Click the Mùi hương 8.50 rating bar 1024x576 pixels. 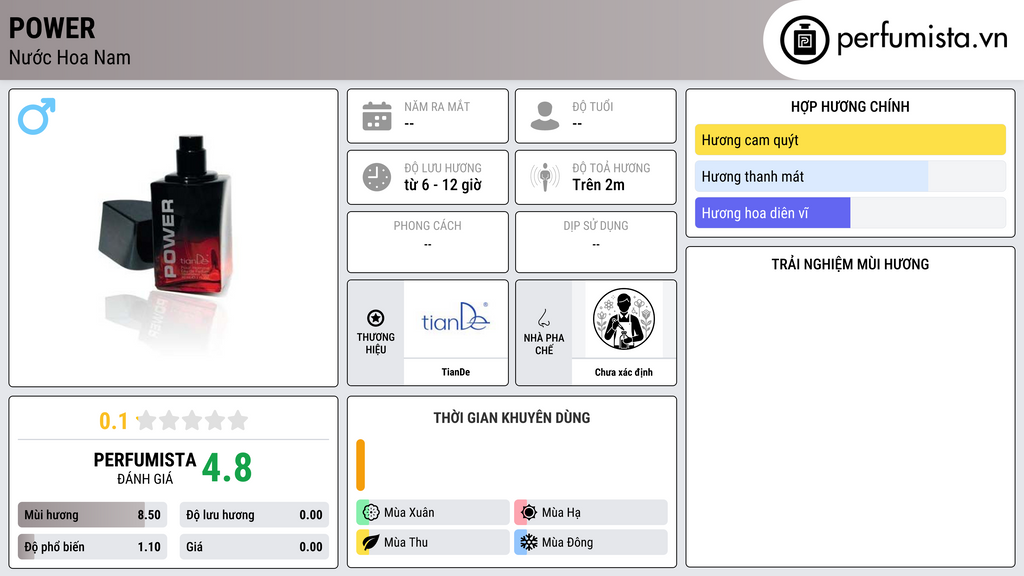point(92,515)
